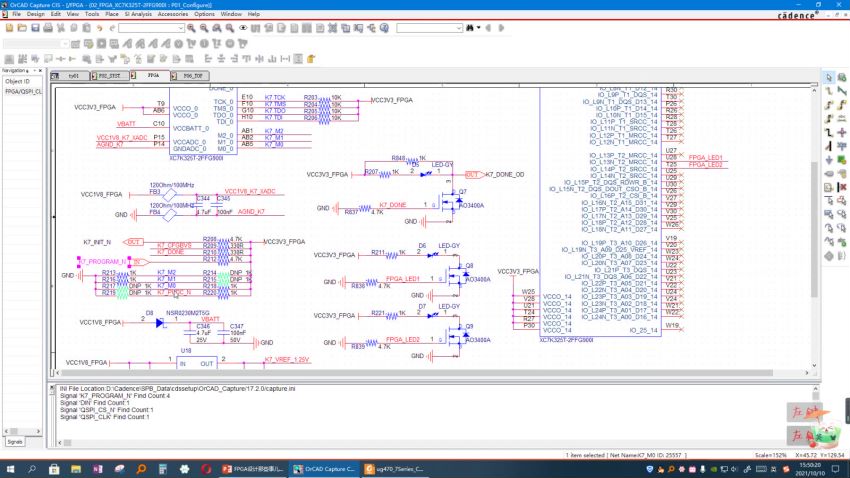Open the Place menu
Screen dimensions: 850x478
[111, 14]
